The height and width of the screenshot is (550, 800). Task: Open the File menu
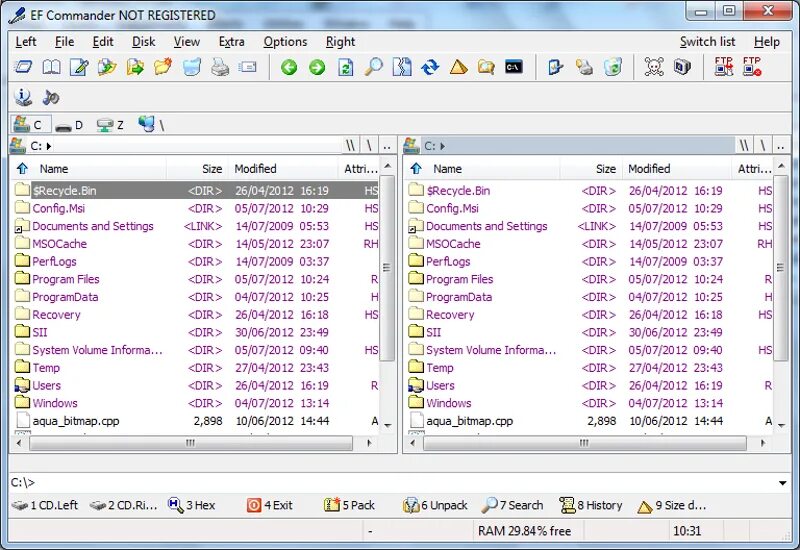64,41
